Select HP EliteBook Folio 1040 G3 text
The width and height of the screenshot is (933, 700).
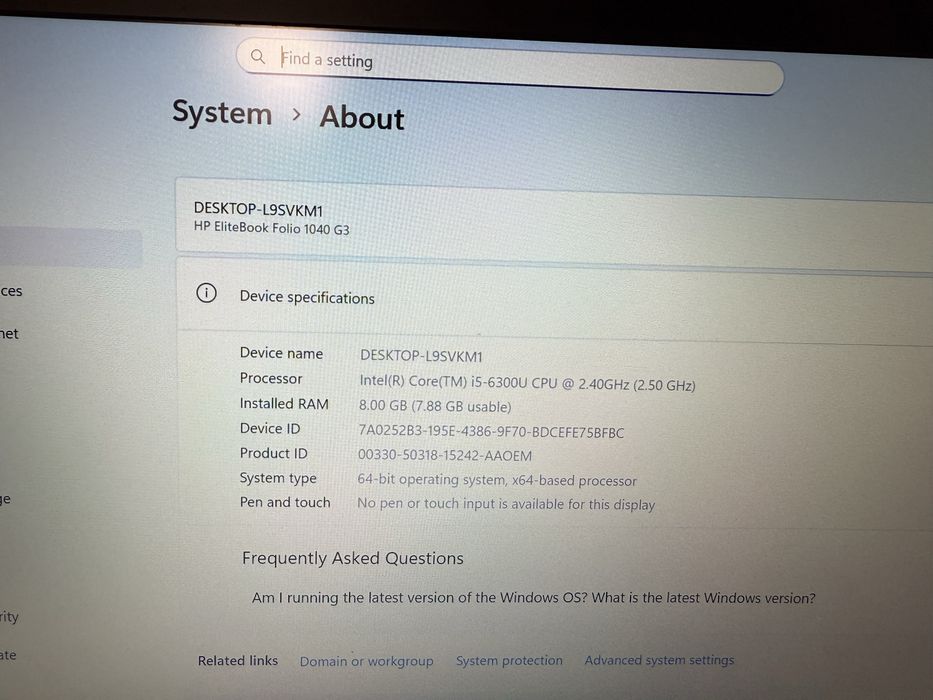271,228
